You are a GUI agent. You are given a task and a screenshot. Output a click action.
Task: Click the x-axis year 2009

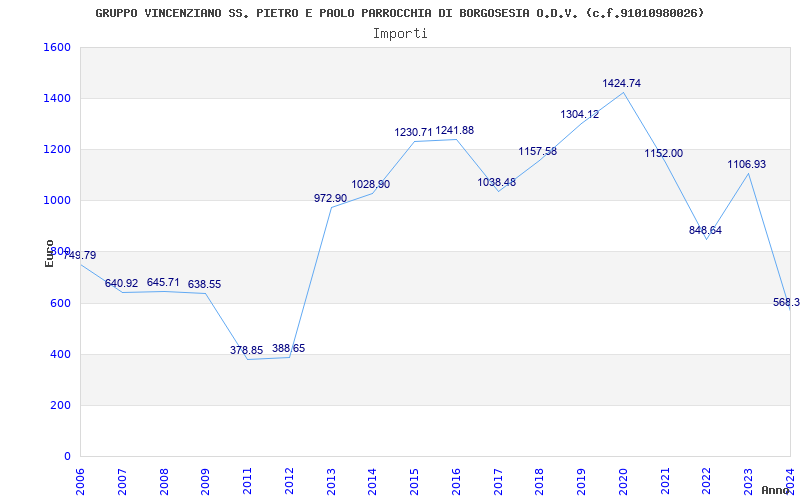tap(206, 481)
